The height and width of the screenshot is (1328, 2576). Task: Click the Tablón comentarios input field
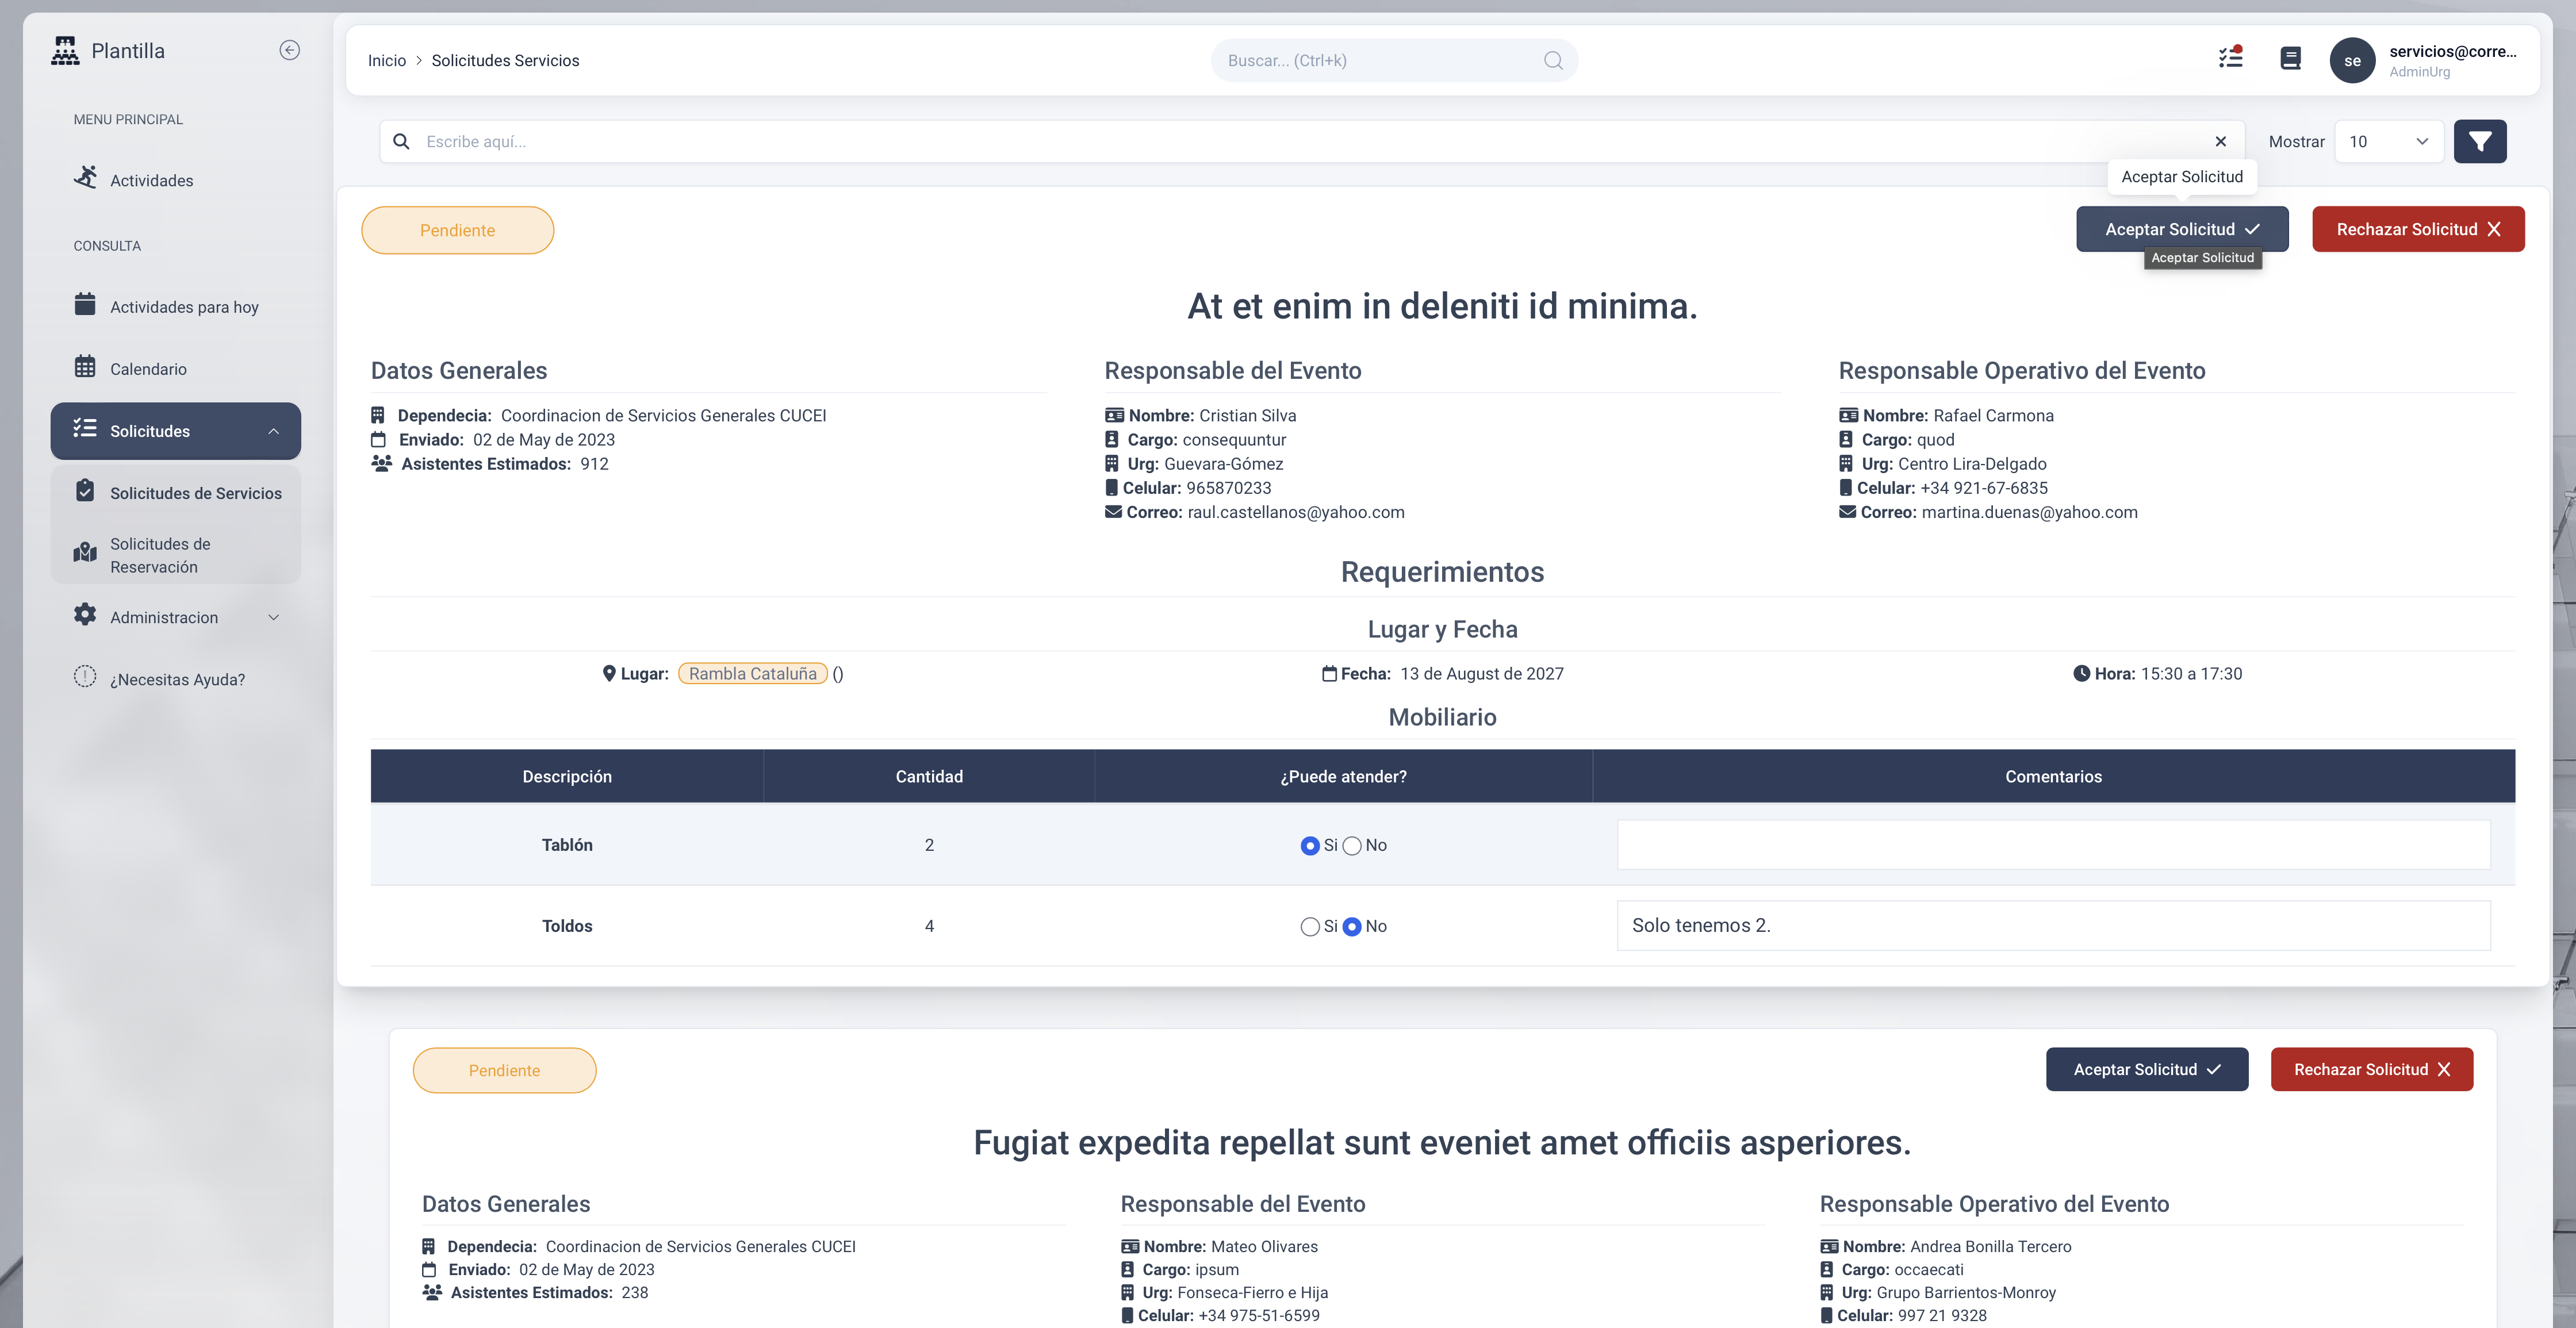pos(2053,845)
